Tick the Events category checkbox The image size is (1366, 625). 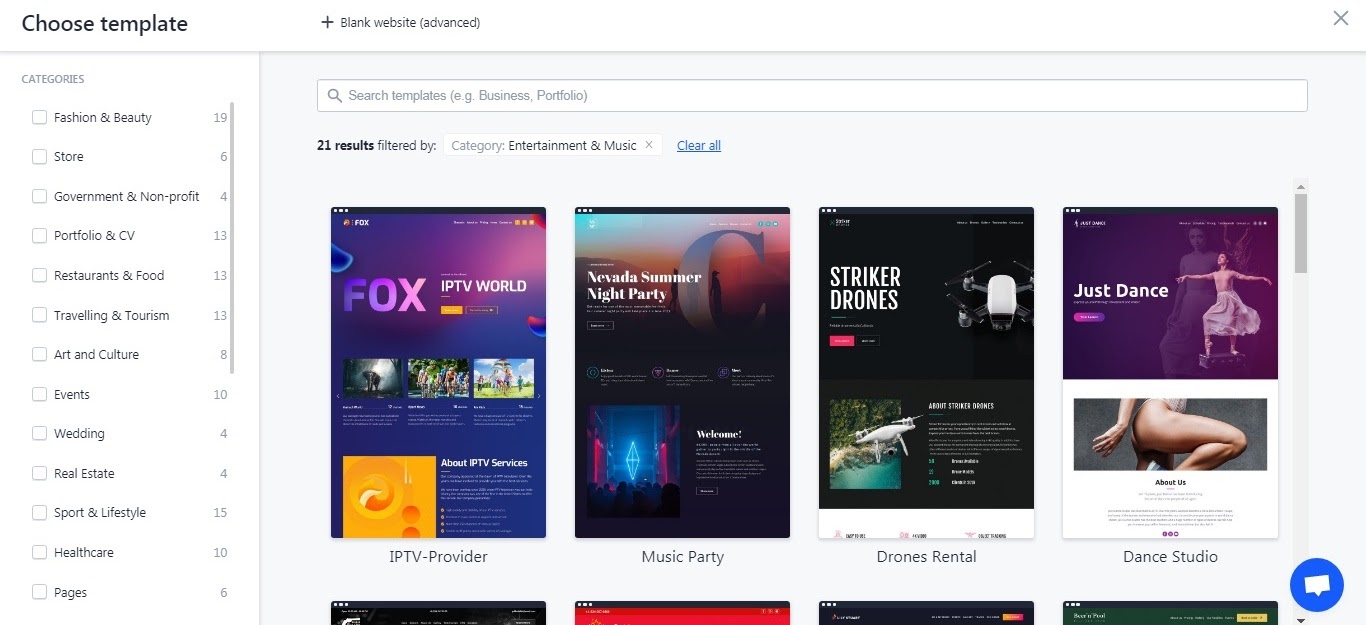click(40, 394)
